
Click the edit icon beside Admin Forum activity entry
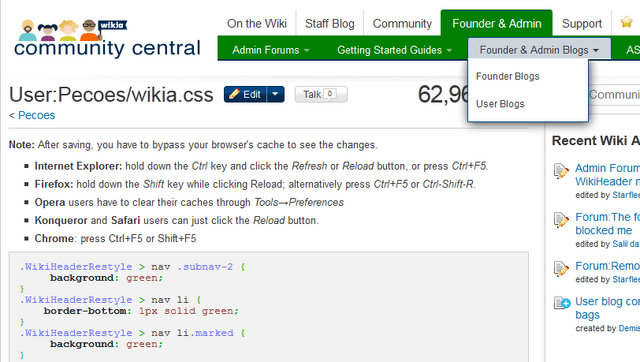click(x=561, y=171)
